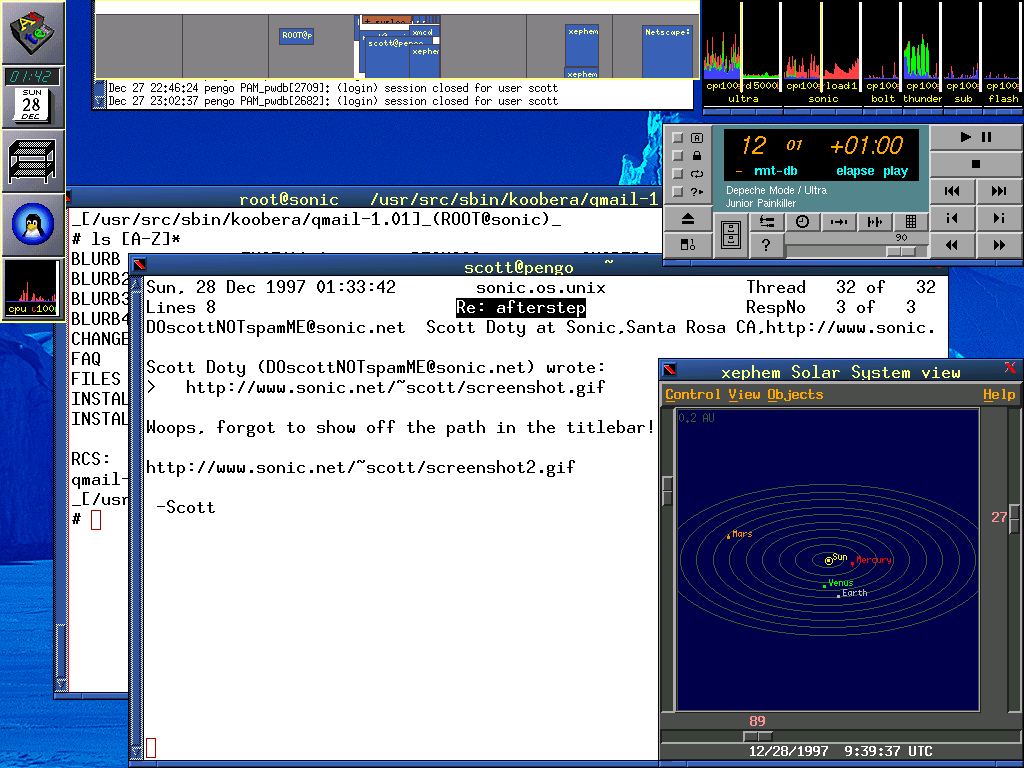Click the rewind button in CD player
This screenshot has width=1024, height=768.
tap(952, 245)
